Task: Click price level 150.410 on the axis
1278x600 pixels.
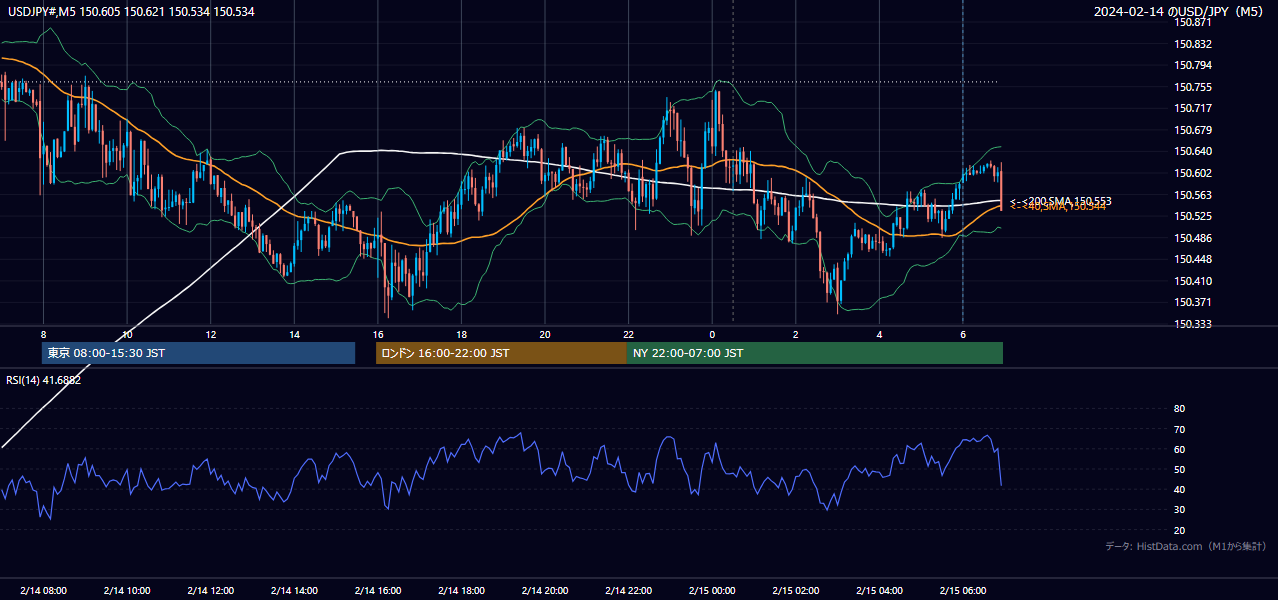Action: pyautogui.click(x=1193, y=281)
